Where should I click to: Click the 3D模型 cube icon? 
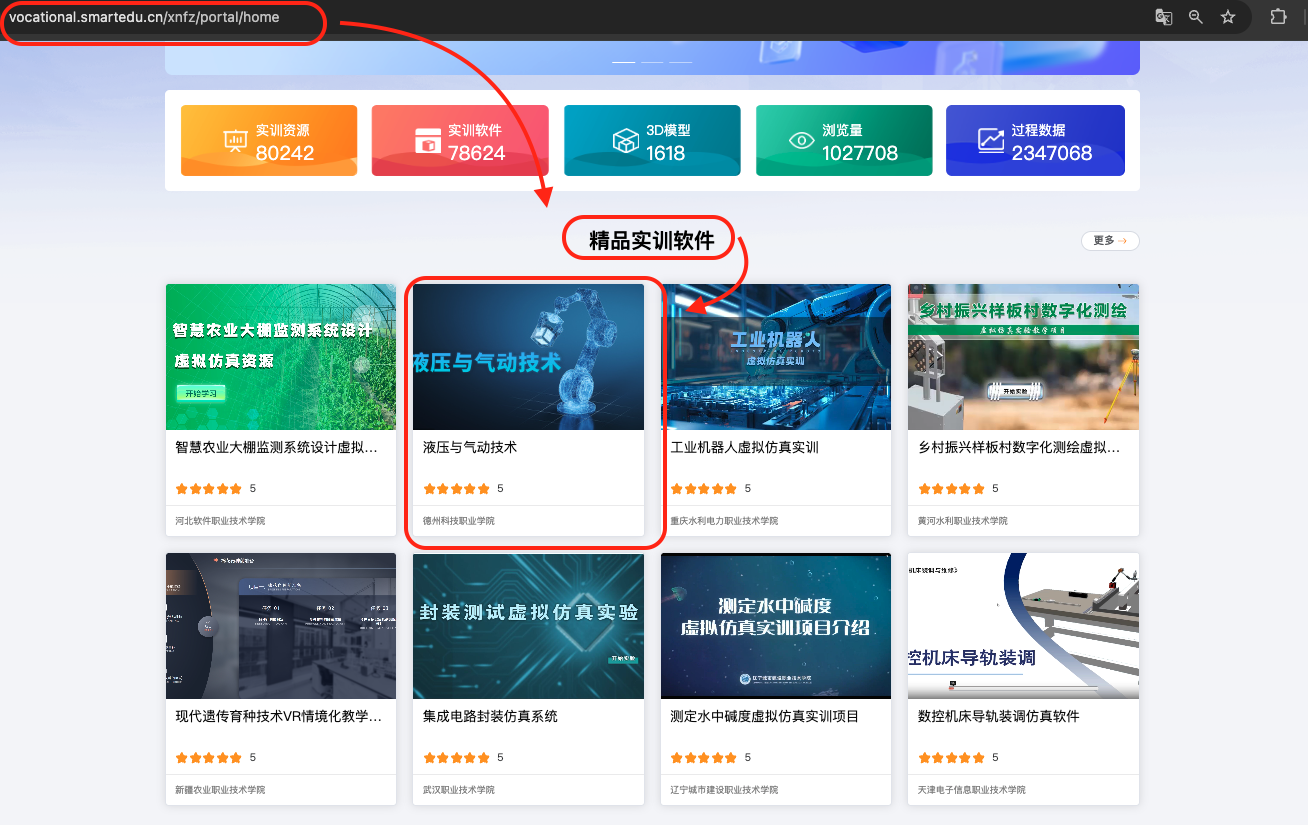626,141
